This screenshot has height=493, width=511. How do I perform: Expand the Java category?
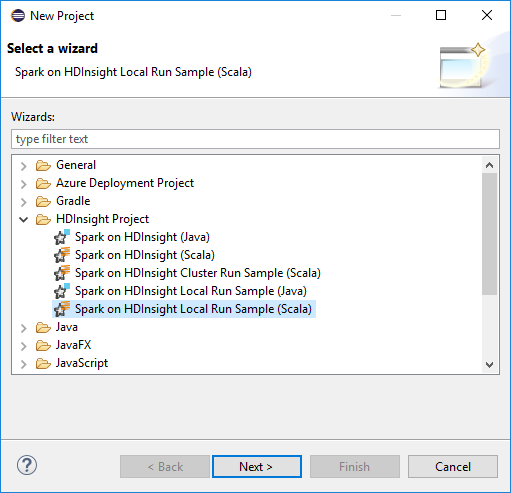(23, 328)
